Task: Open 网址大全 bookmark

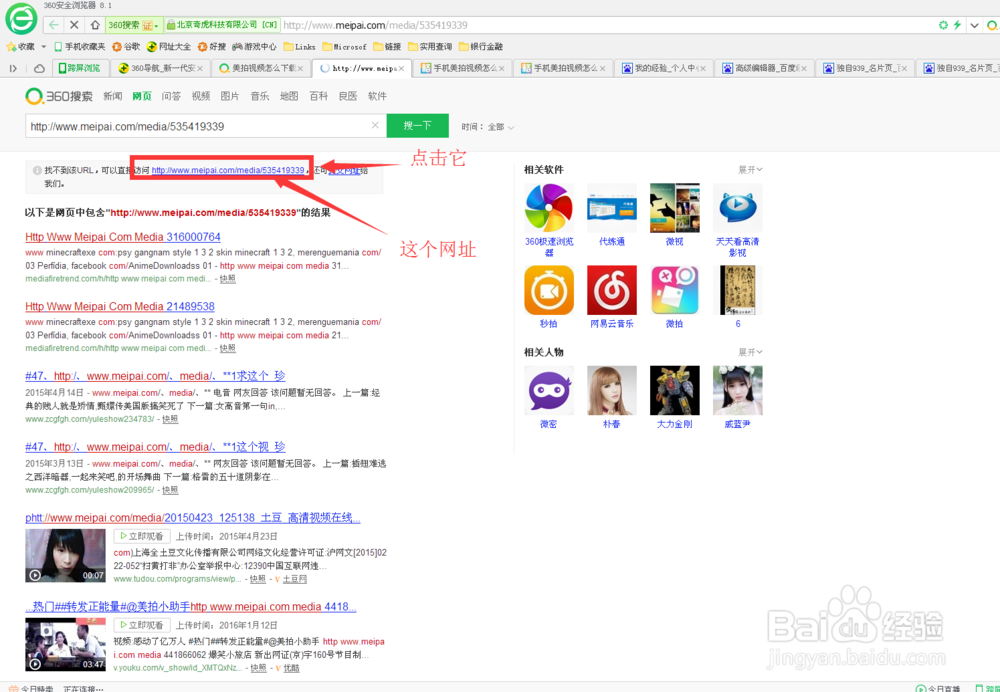Action: (x=169, y=47)
